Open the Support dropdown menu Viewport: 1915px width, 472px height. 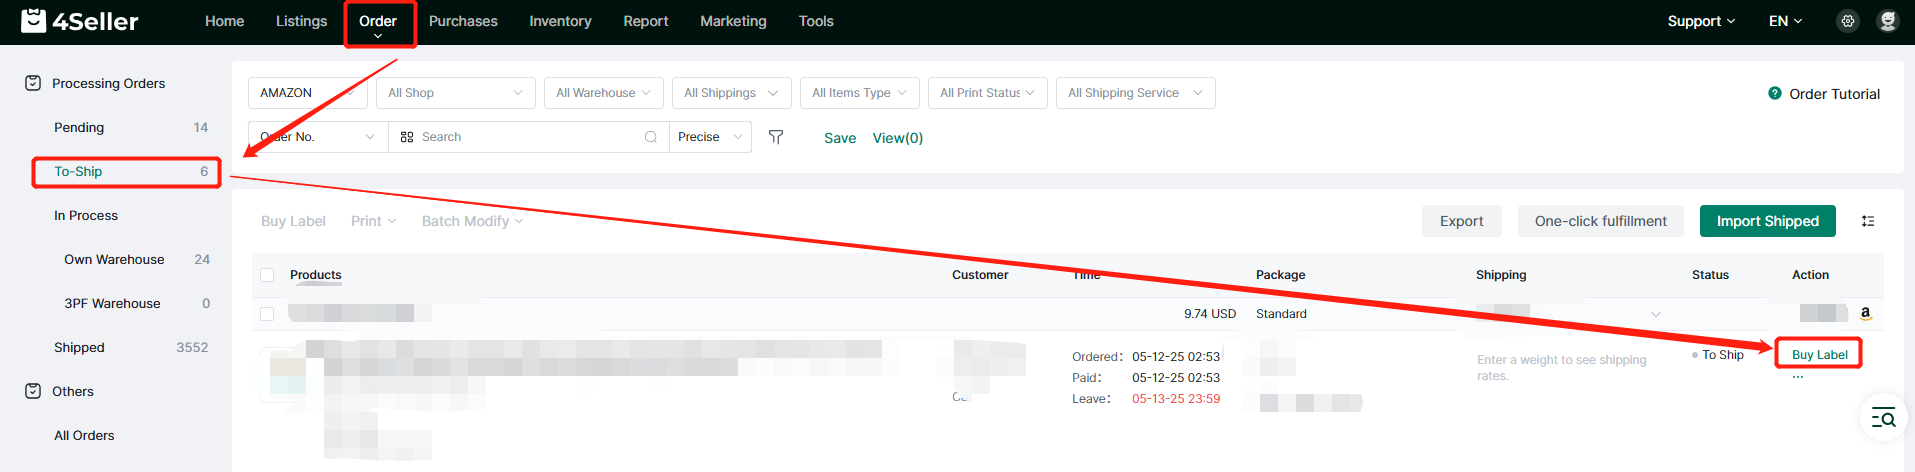click(x=1701, y=21)
